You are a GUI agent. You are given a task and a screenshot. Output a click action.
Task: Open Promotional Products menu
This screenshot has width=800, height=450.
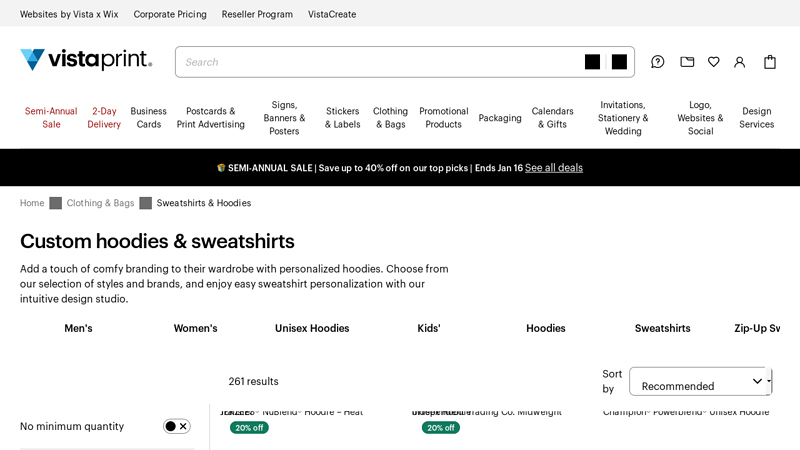443,118
